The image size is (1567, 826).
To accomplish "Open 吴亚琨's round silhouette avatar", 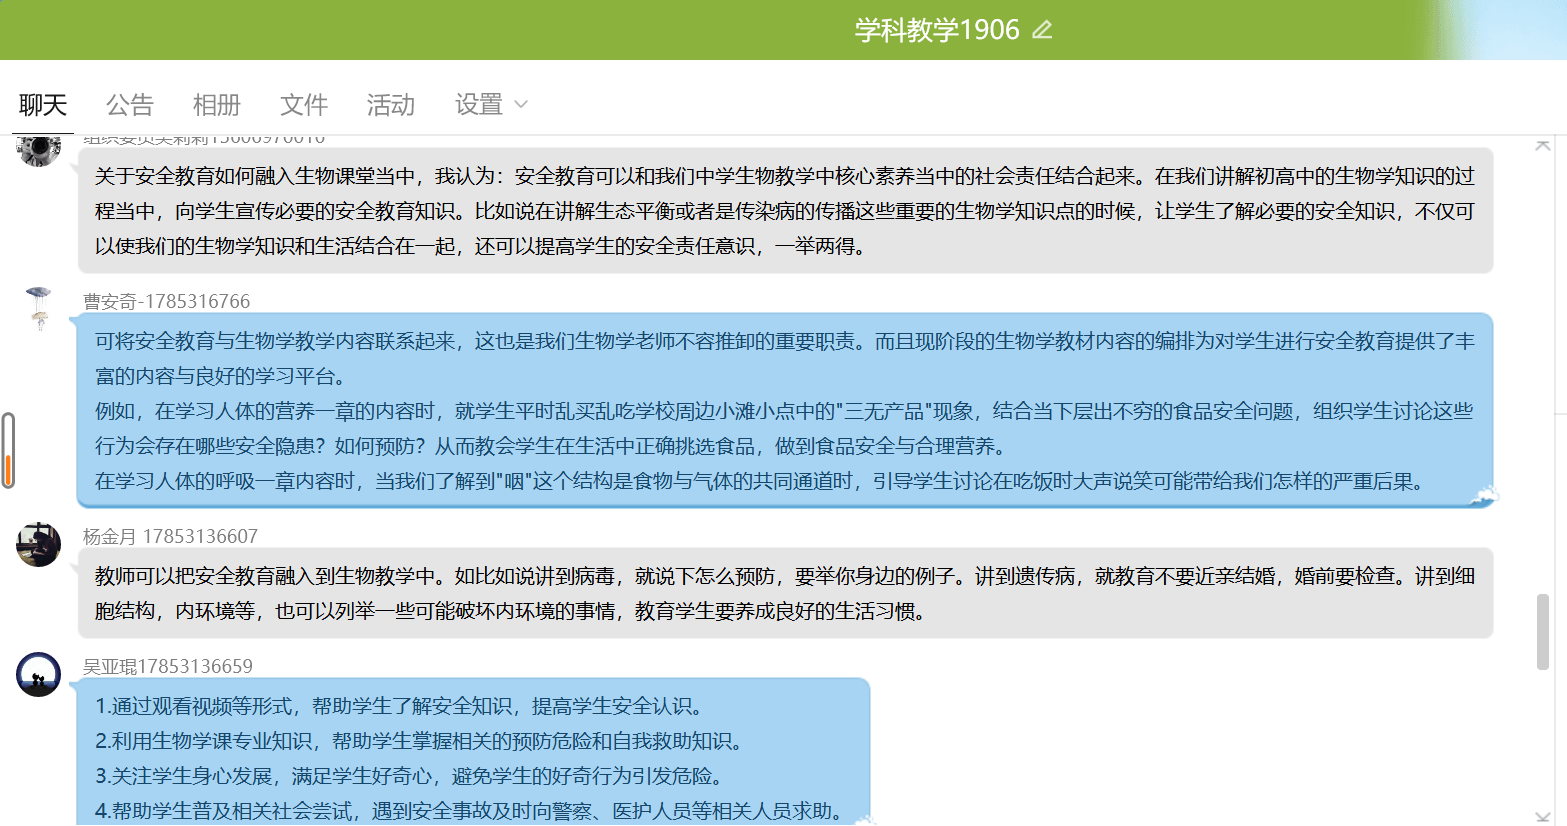I will tap(39, 675).
